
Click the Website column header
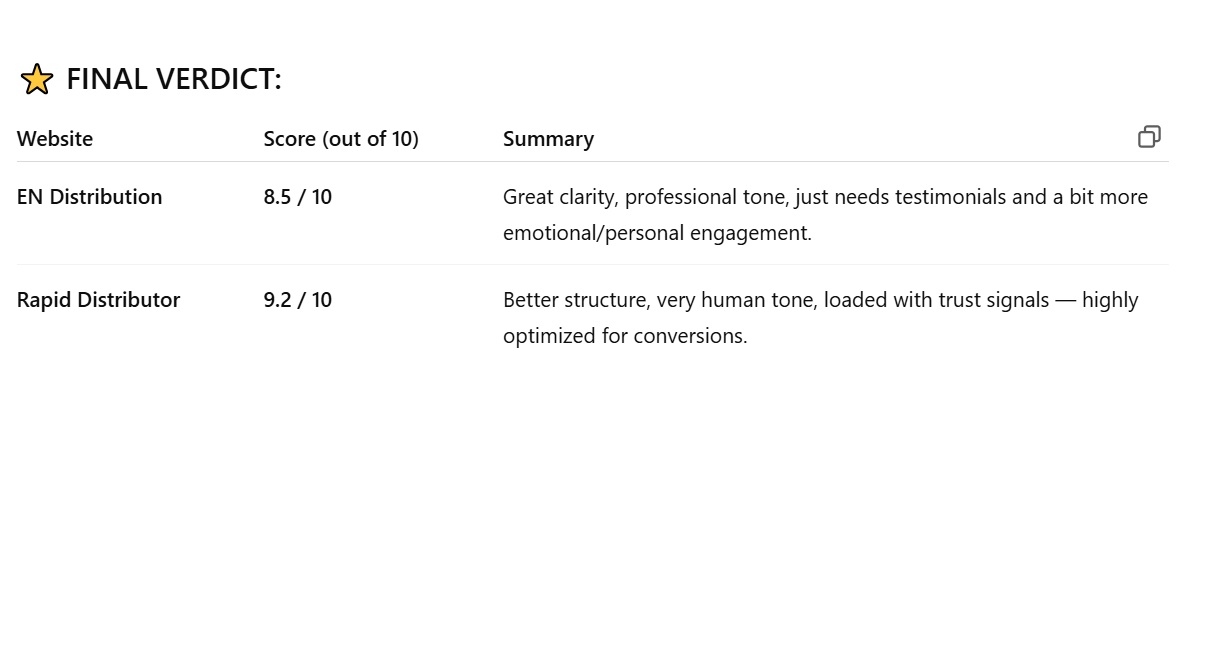[55, 139]
